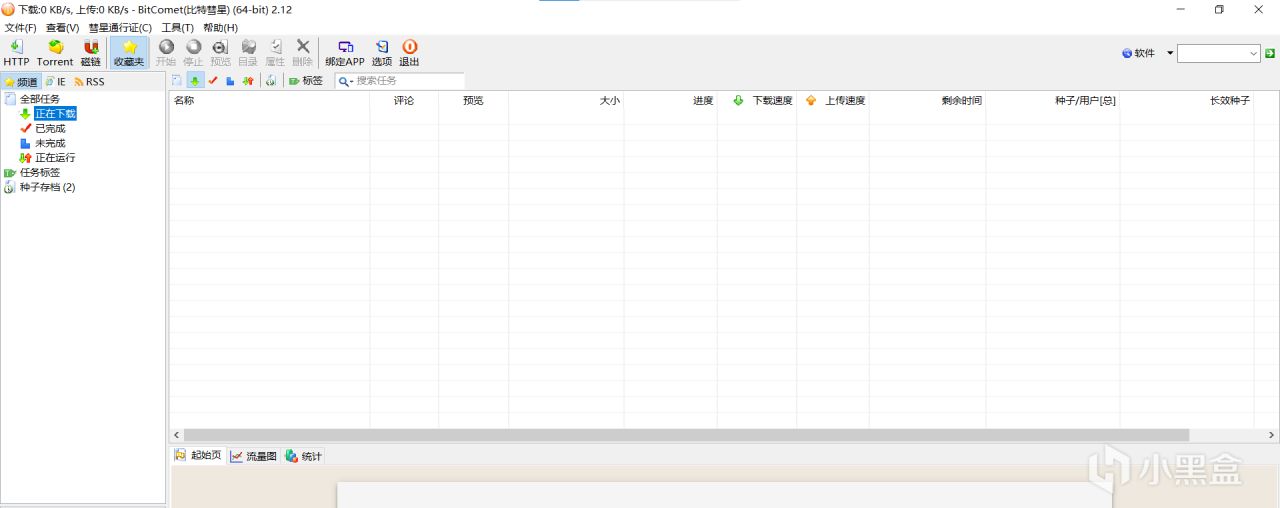
Task: Click the red checkmark completed filter icon
Action: (x=213, y=80)
